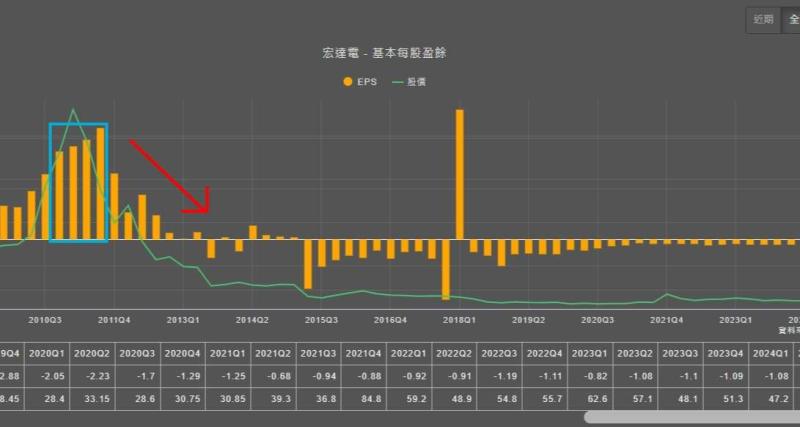800x427 pixels.
Task: Select the 2022Q3 table column header
Action: 499,354
